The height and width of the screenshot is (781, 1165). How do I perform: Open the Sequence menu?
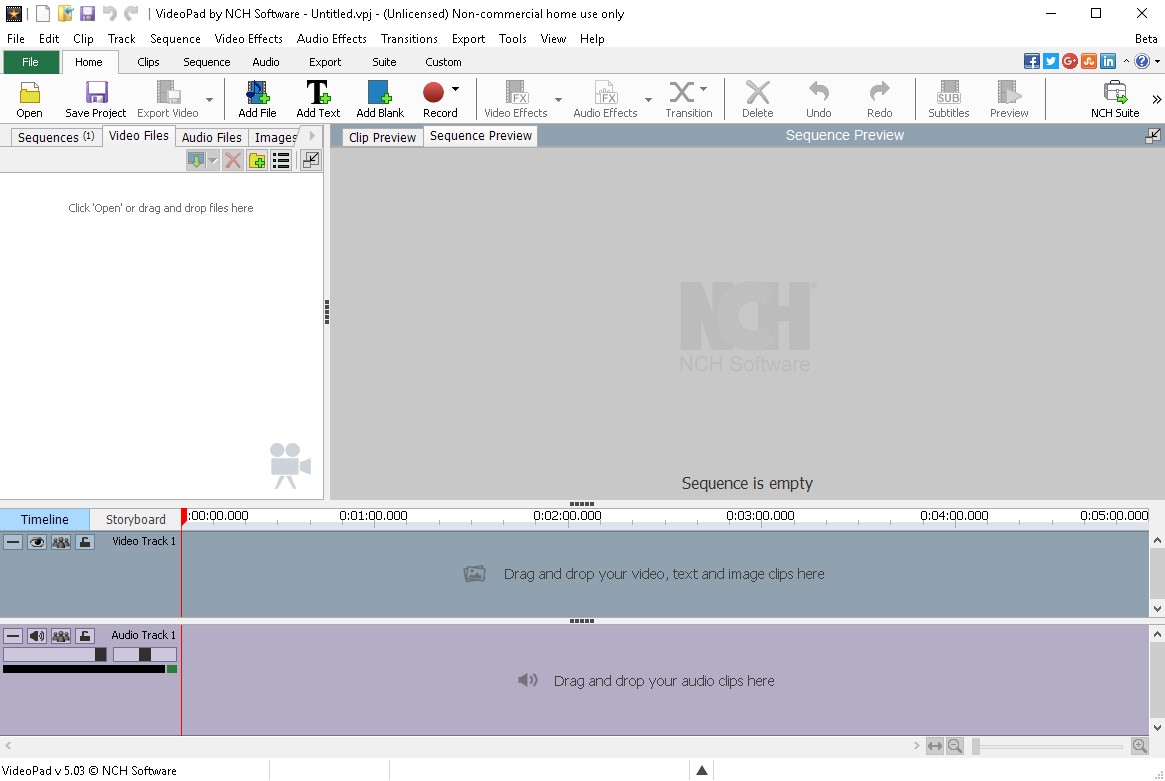click(175, 39)
